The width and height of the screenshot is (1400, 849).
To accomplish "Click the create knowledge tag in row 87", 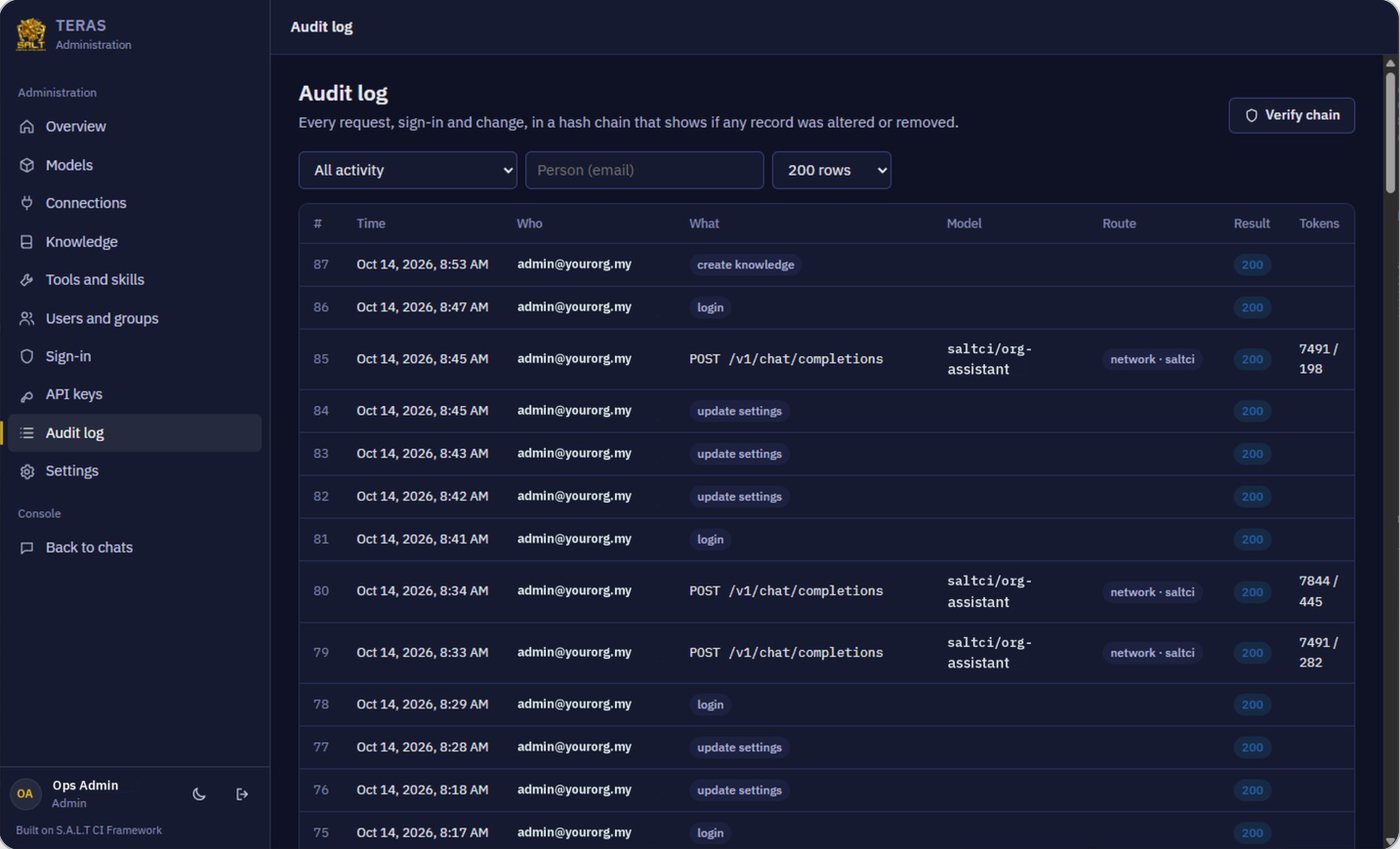I will pyautogui.click(x=745, y=265).
